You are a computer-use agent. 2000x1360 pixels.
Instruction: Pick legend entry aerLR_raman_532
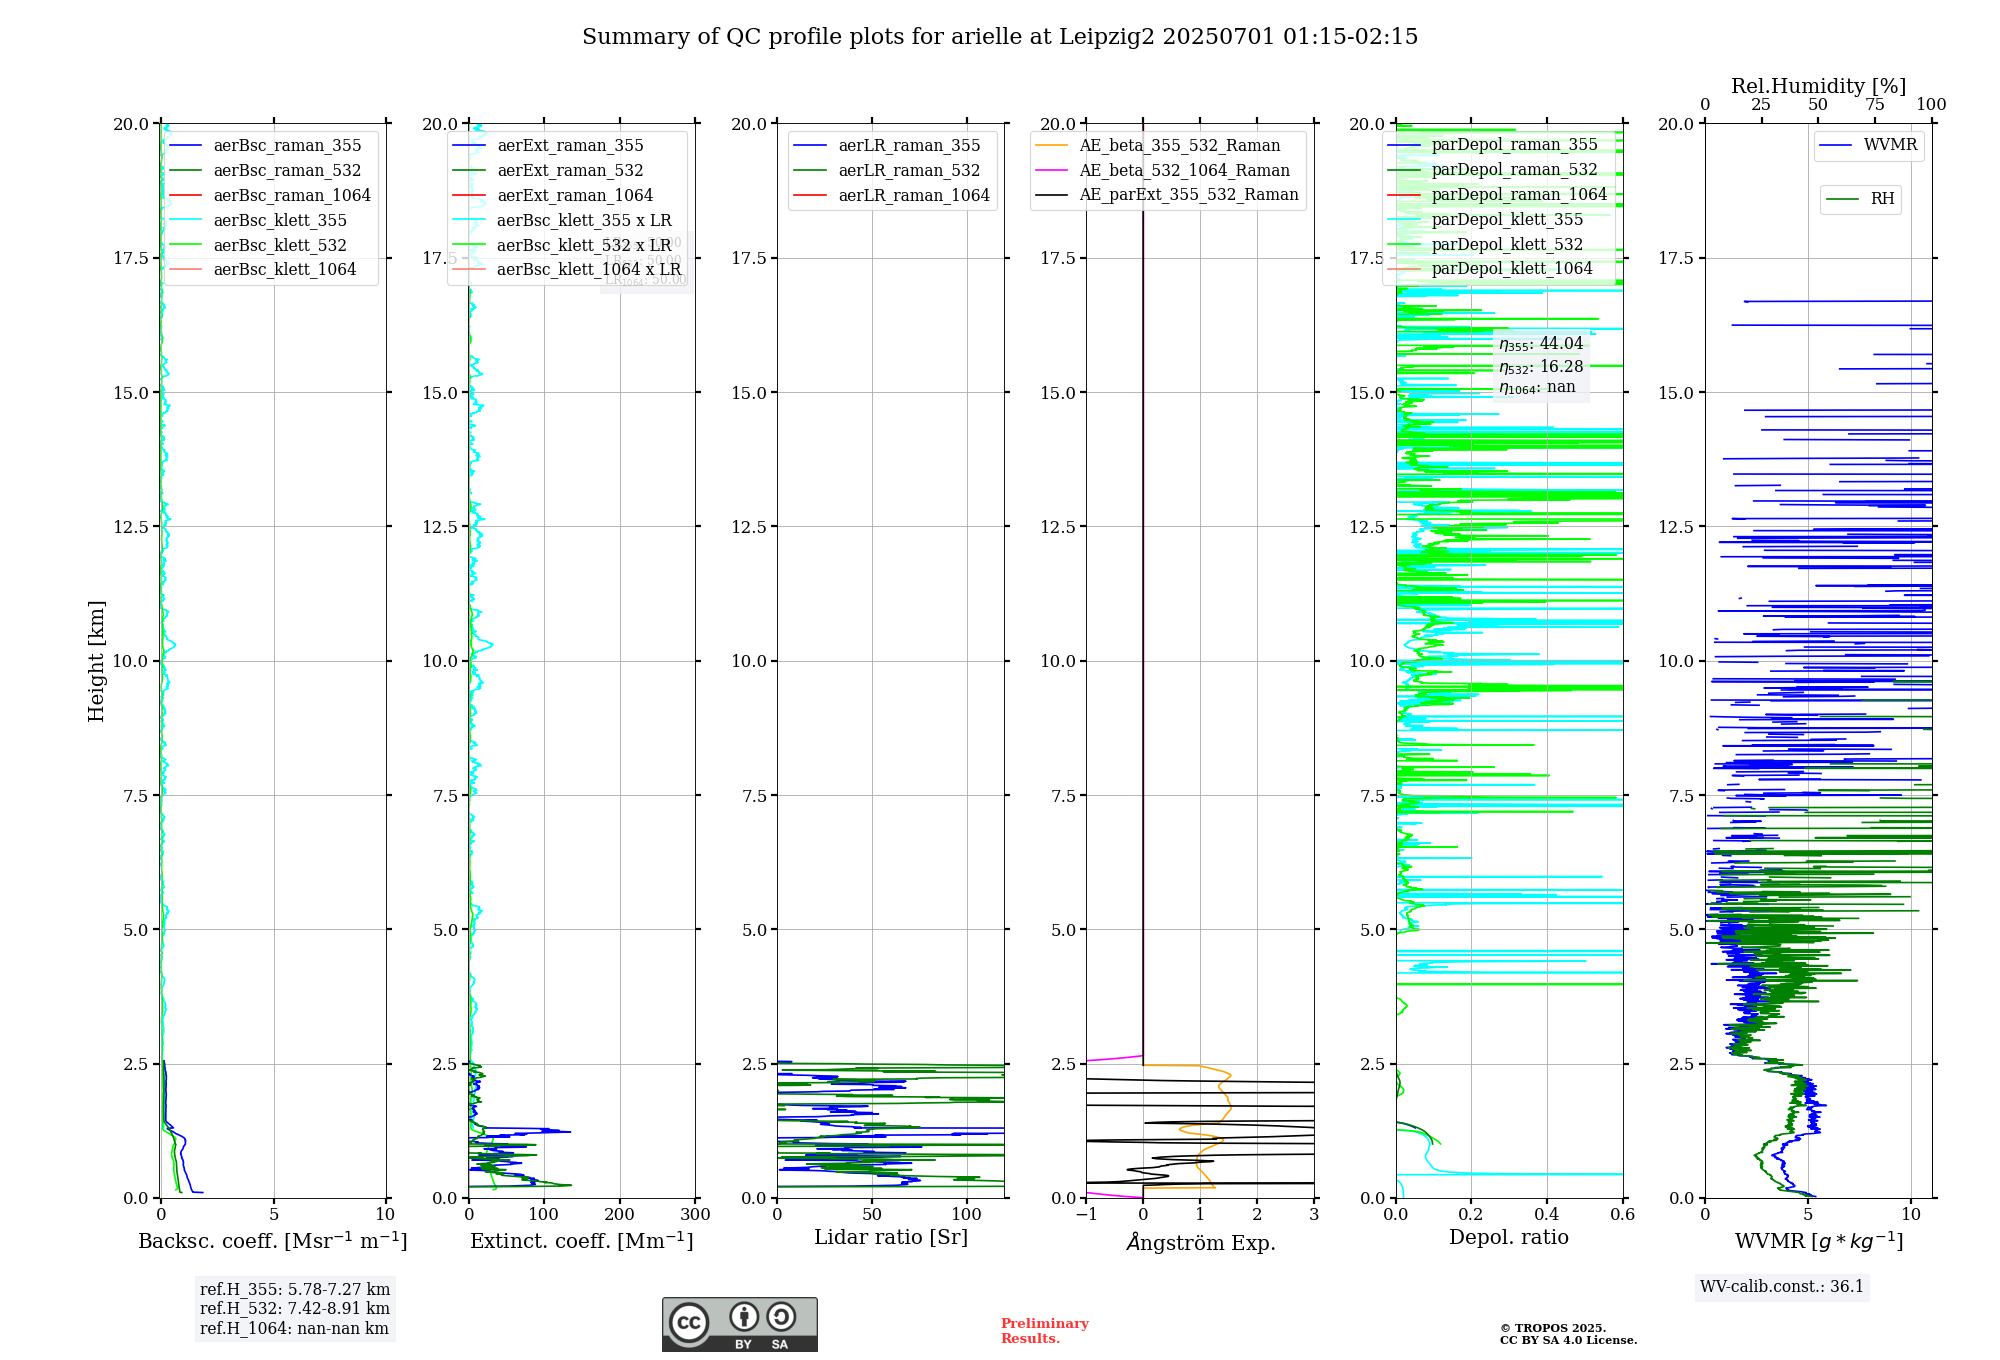click(x=887, y=171)
